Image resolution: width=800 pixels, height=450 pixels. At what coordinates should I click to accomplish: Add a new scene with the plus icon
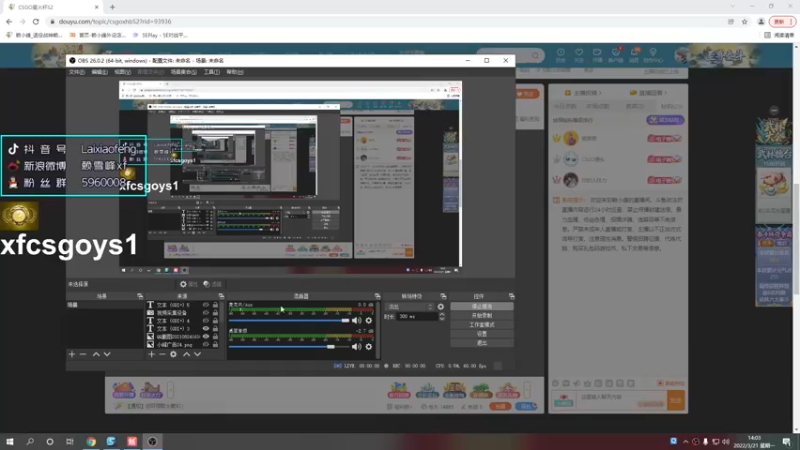[72, 354]
